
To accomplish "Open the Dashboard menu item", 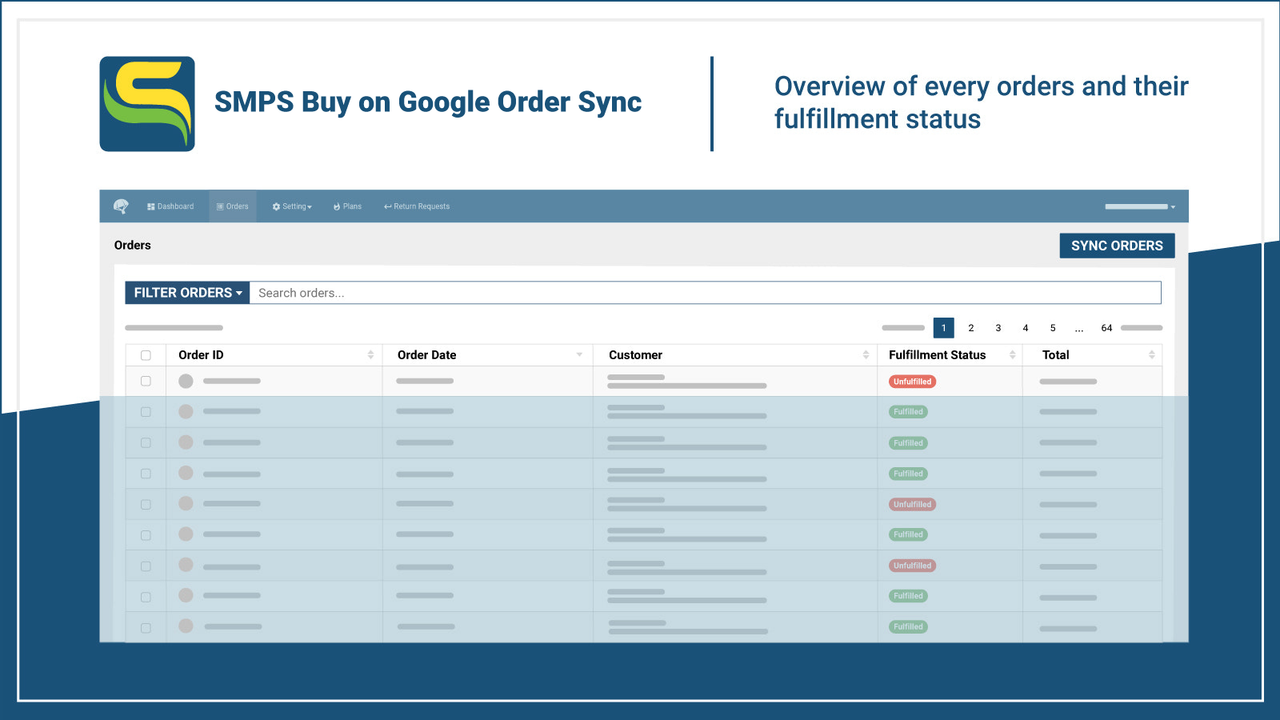I will click(170, 206).
